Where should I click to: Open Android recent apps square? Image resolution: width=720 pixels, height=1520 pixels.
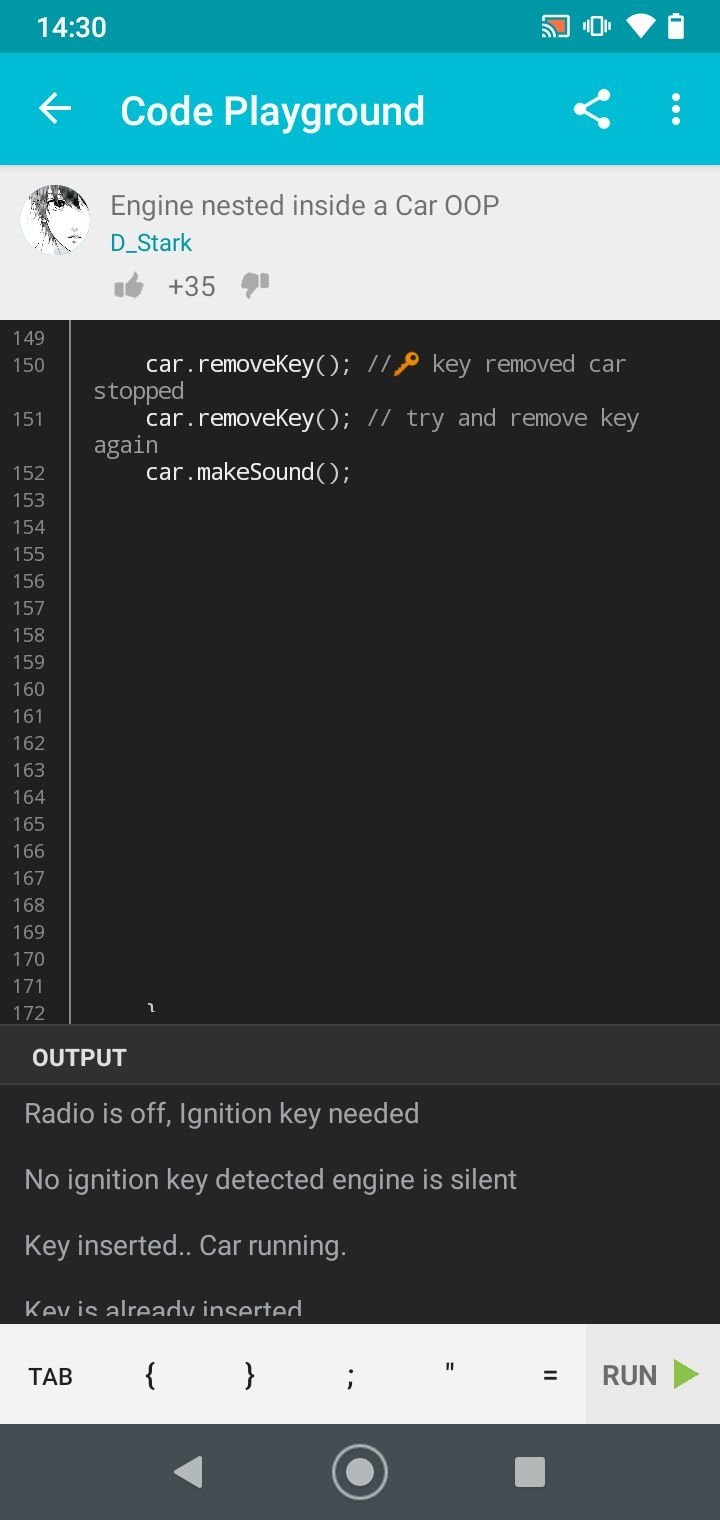click(529, 1471)
